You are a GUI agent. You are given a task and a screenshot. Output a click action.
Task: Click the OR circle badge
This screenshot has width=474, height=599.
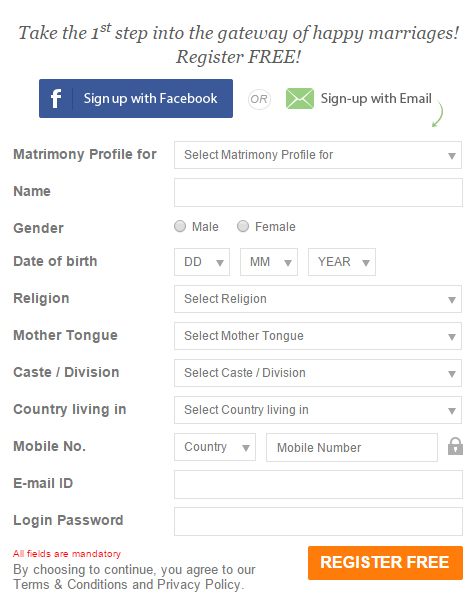259,99
